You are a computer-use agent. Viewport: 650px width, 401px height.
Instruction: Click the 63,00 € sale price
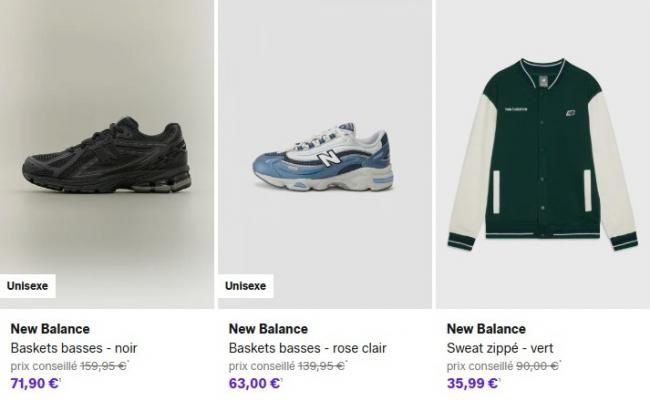[254, 383]
